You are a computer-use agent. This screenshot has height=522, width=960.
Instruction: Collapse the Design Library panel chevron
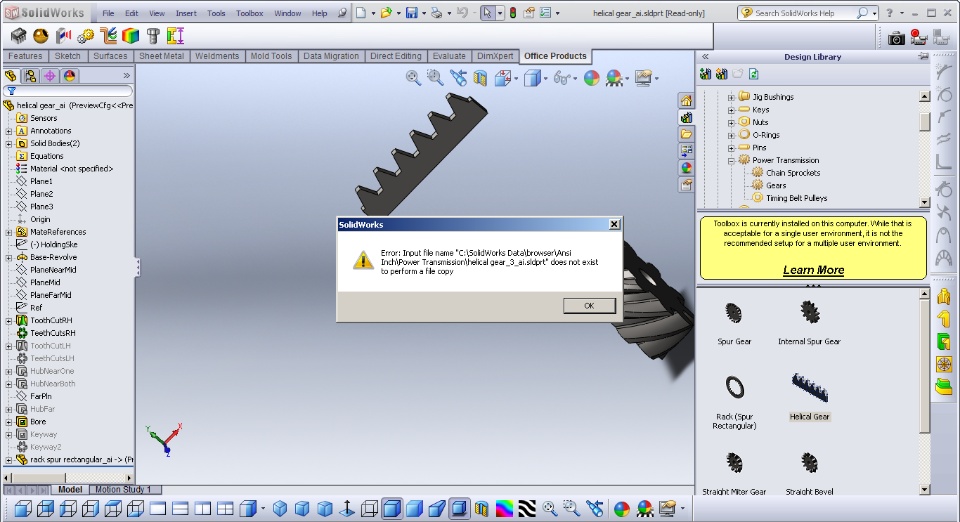[705, 56]
